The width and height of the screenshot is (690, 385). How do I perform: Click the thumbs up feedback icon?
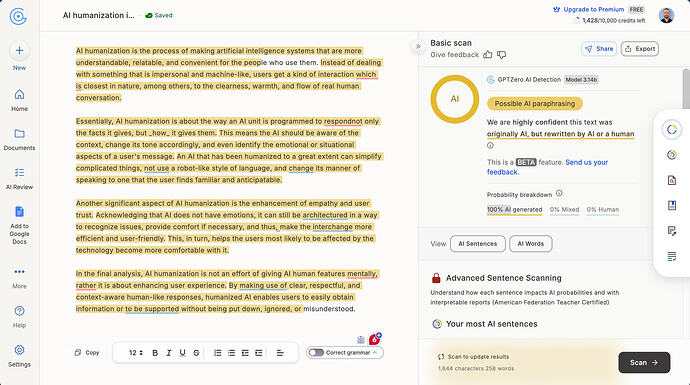[x=488, y=55]
